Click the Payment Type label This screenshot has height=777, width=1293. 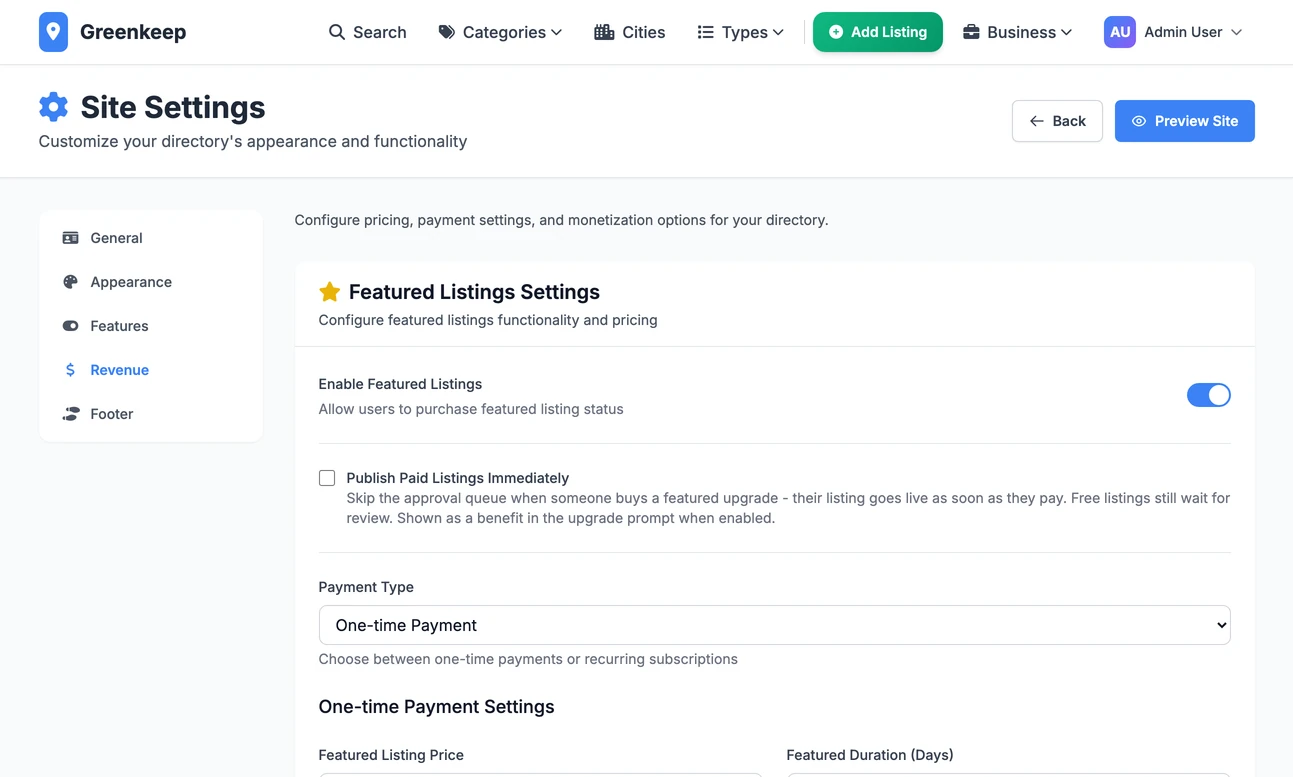pyautogui.click(x=366, y=587)
